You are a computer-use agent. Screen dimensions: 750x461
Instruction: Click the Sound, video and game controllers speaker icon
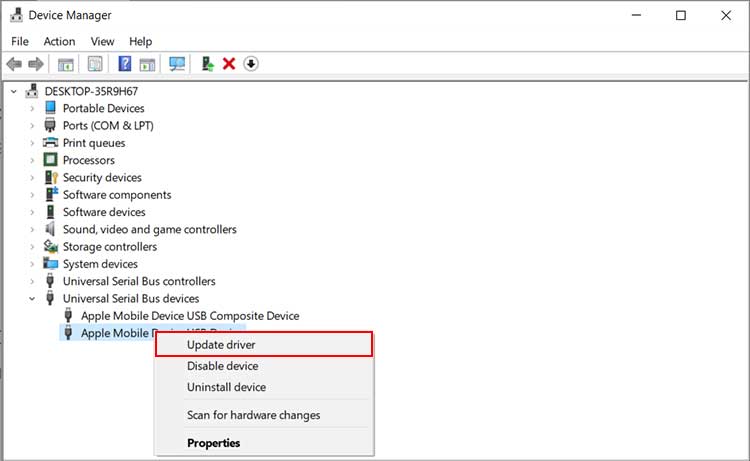point(50,229)
